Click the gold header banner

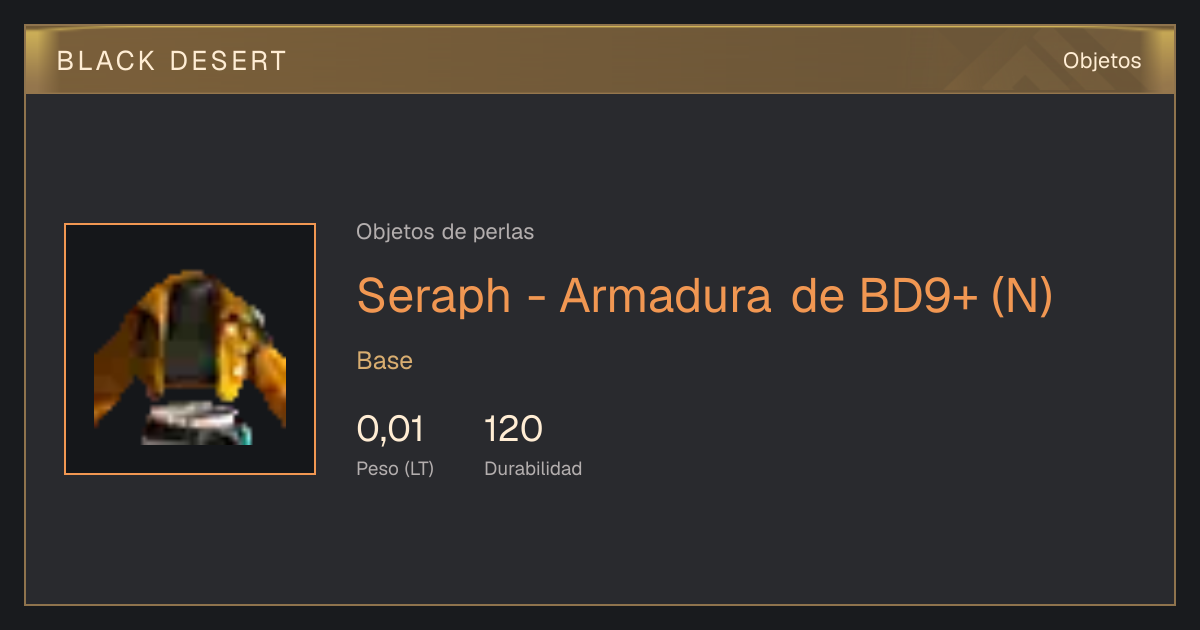[x=600, y=60]
